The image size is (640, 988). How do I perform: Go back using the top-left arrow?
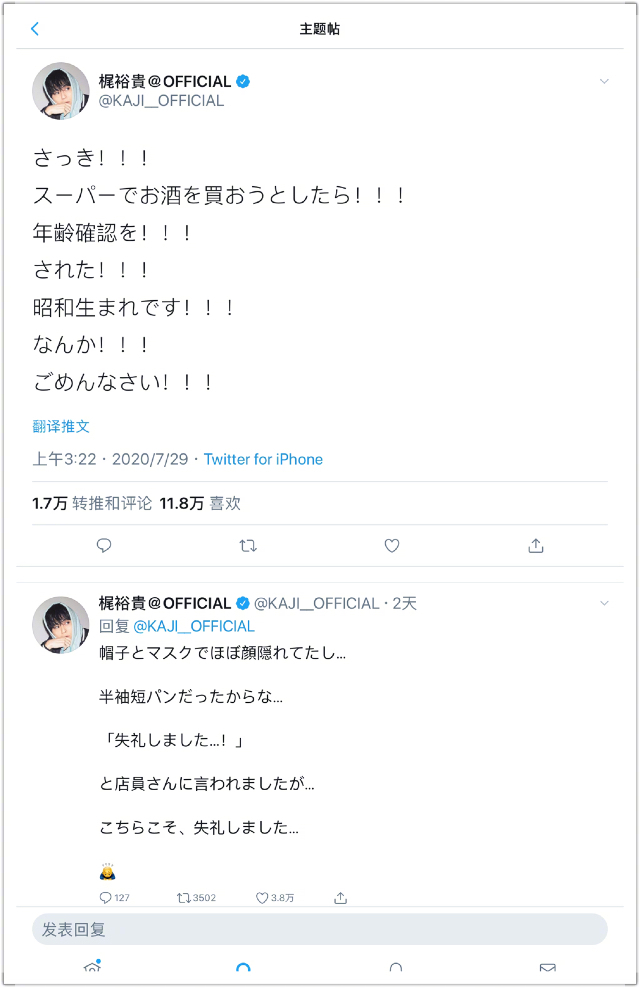point(35,29)
